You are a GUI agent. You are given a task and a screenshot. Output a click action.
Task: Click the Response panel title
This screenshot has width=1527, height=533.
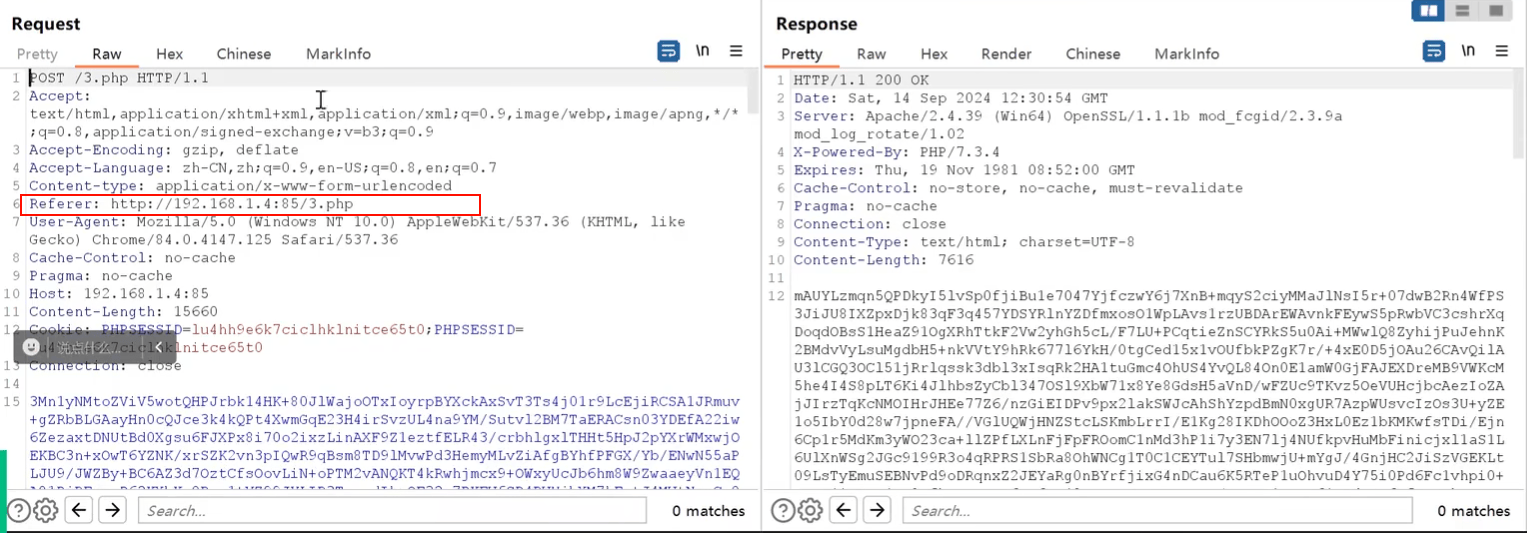click(817, 23)
